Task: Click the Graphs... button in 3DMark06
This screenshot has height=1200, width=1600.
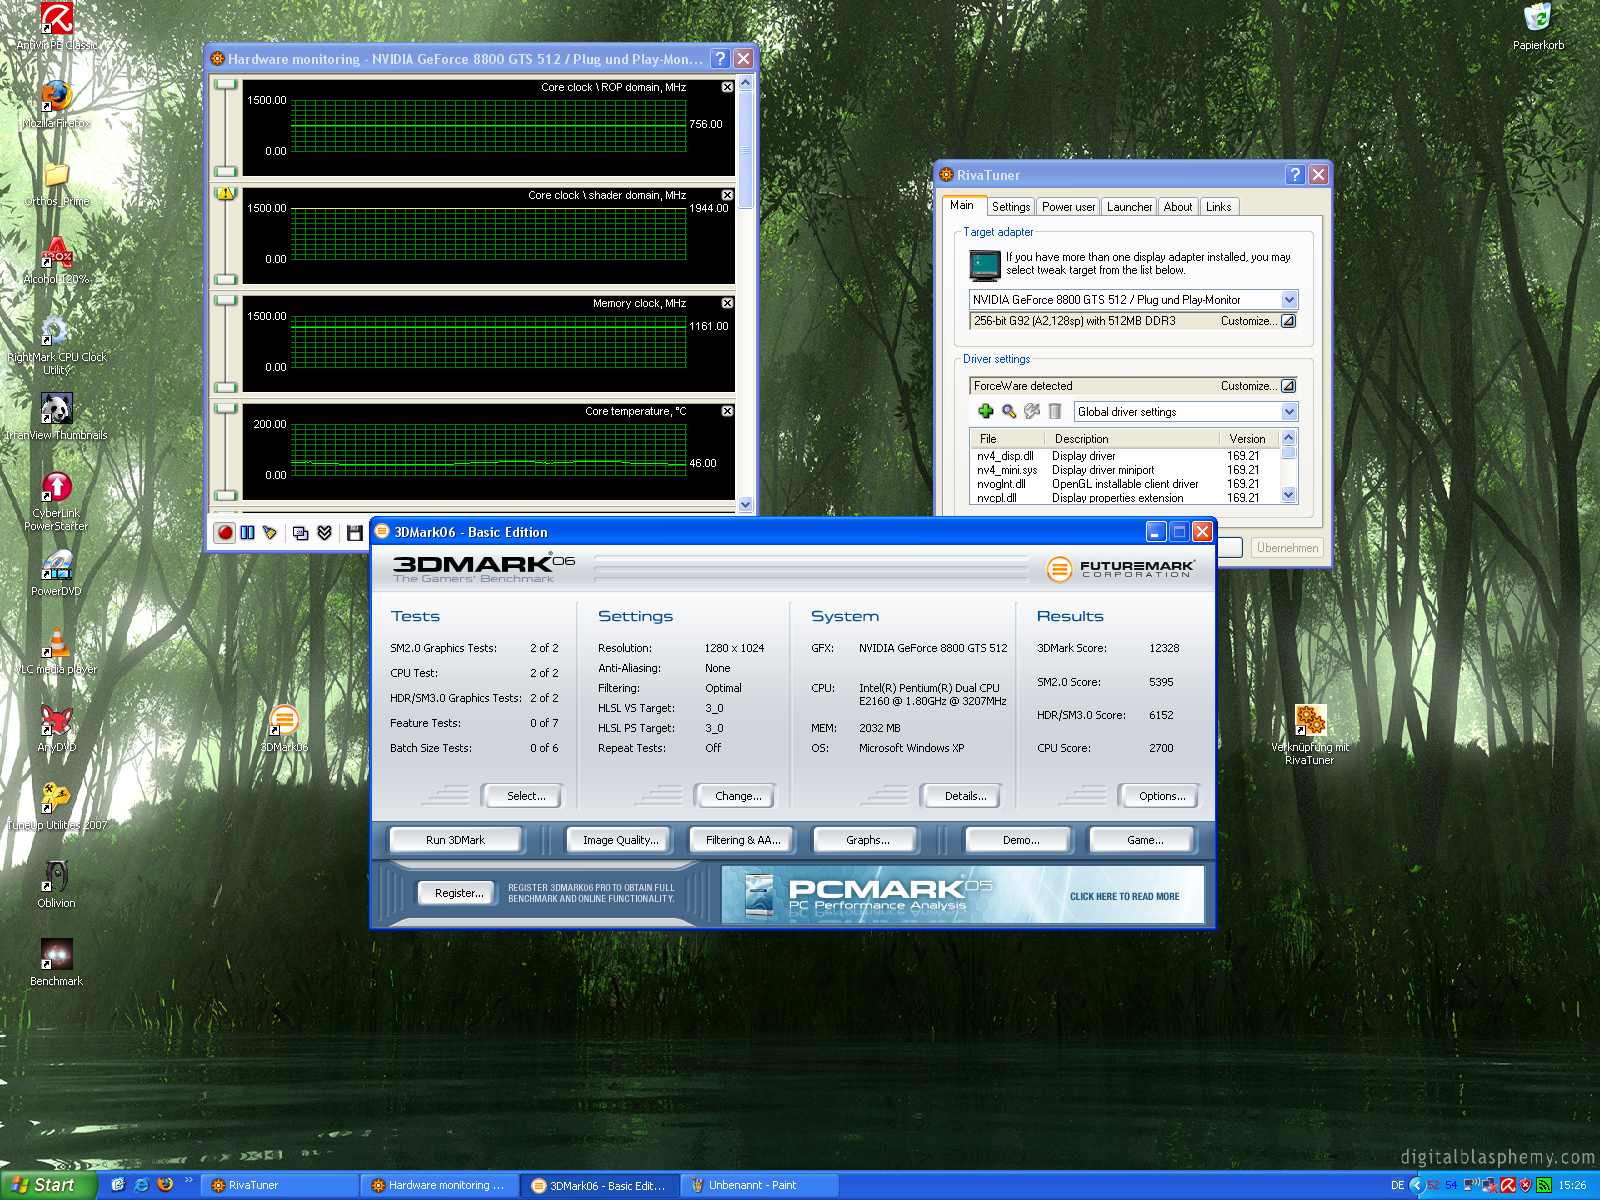Action: pos(867,840)
